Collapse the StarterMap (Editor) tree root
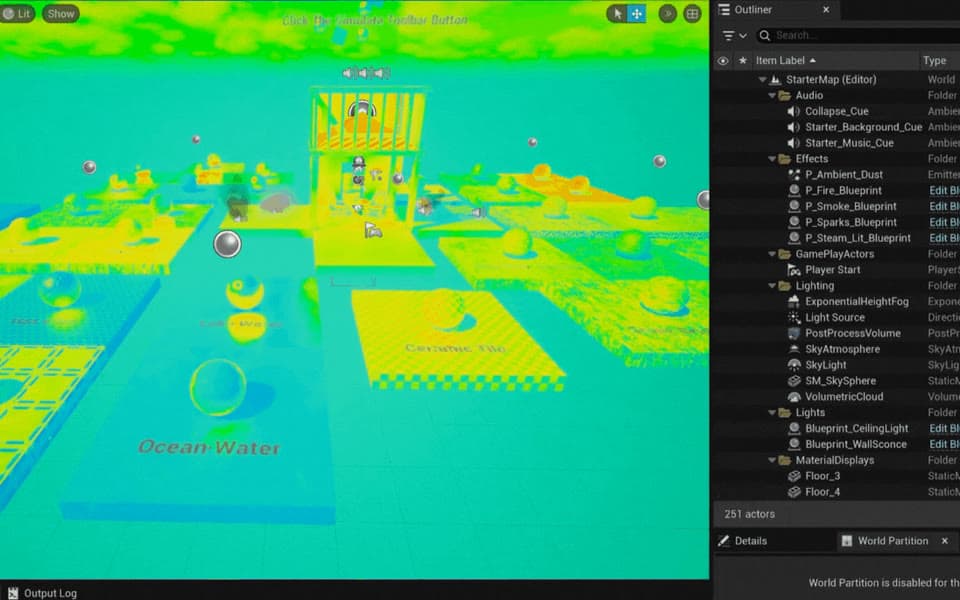 pos(762,80)
